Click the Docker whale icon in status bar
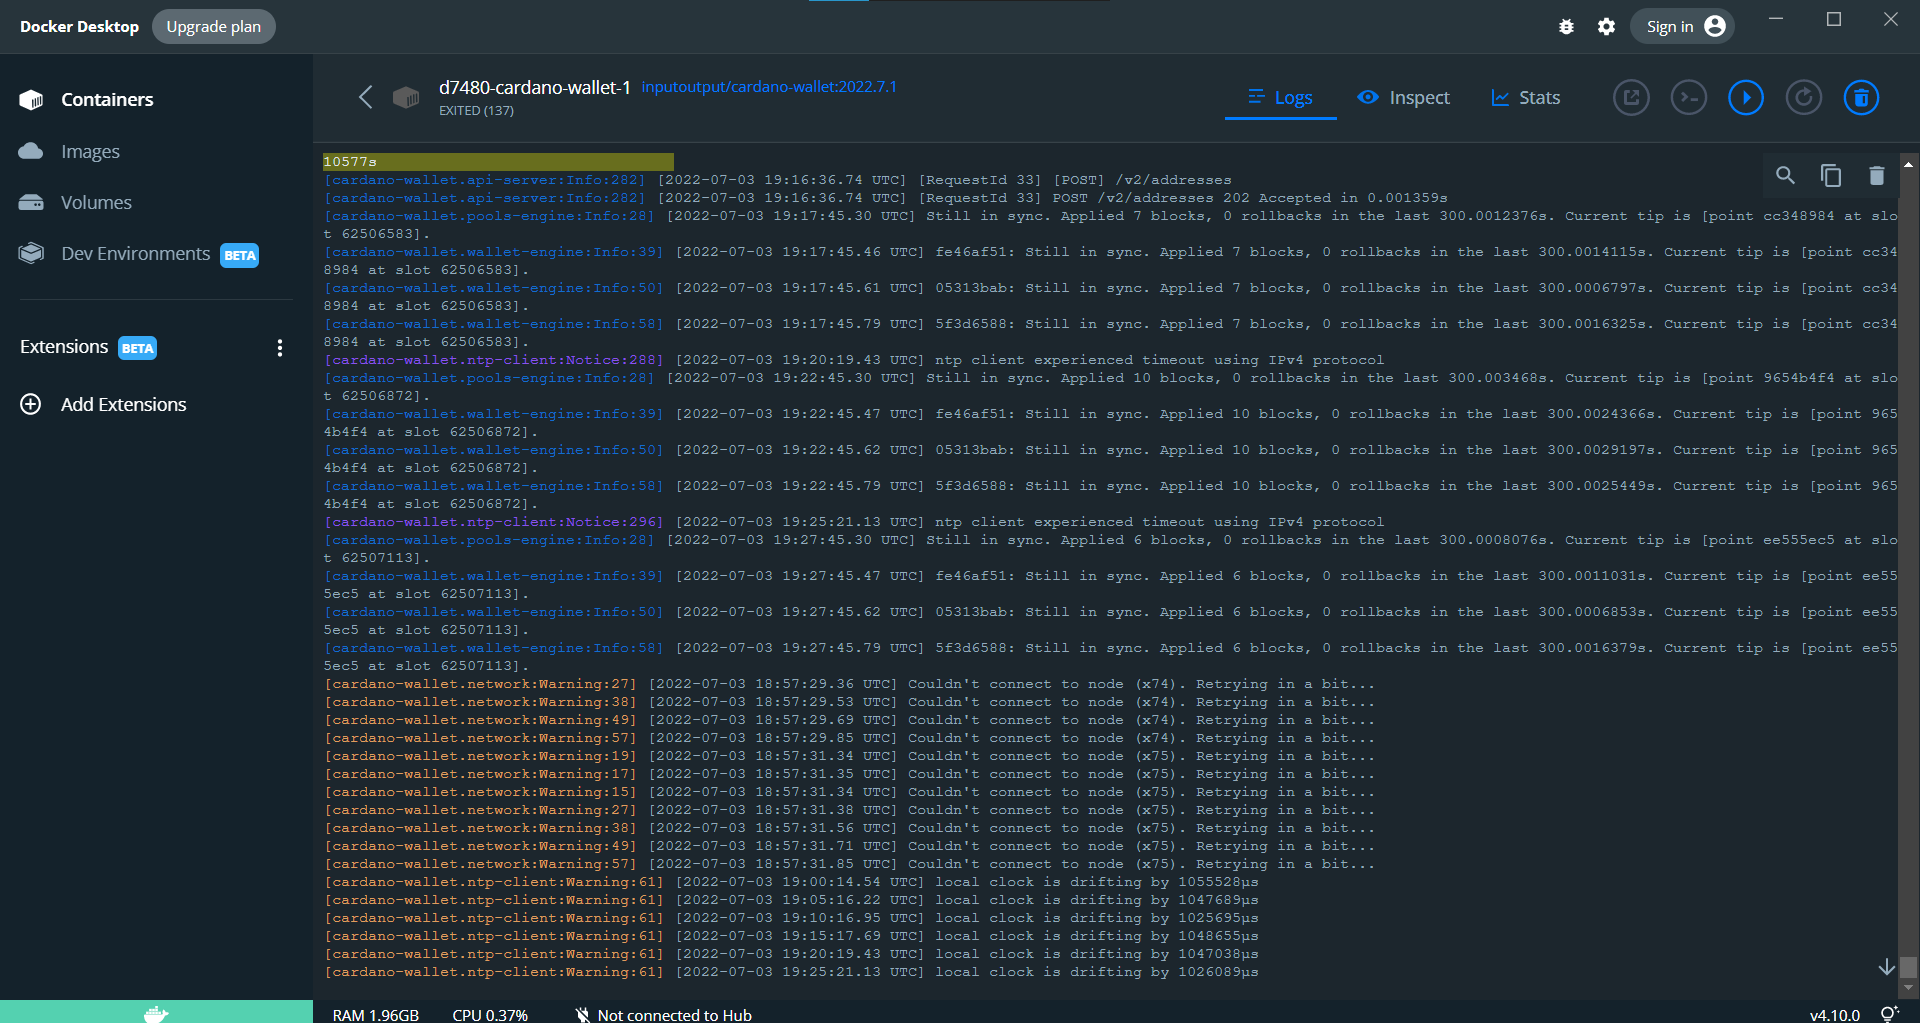 point(156,1013)
